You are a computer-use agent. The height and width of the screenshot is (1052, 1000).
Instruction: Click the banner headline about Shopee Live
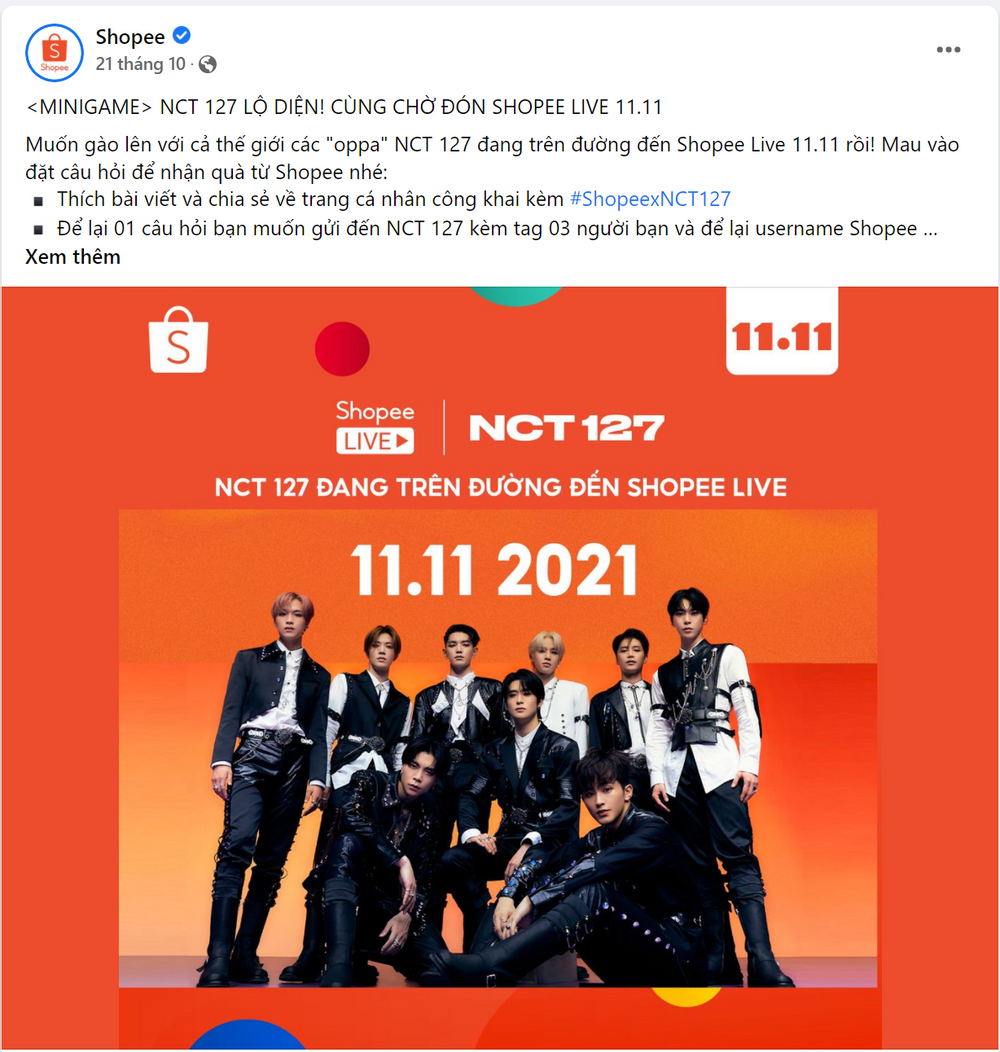point(501,487)
